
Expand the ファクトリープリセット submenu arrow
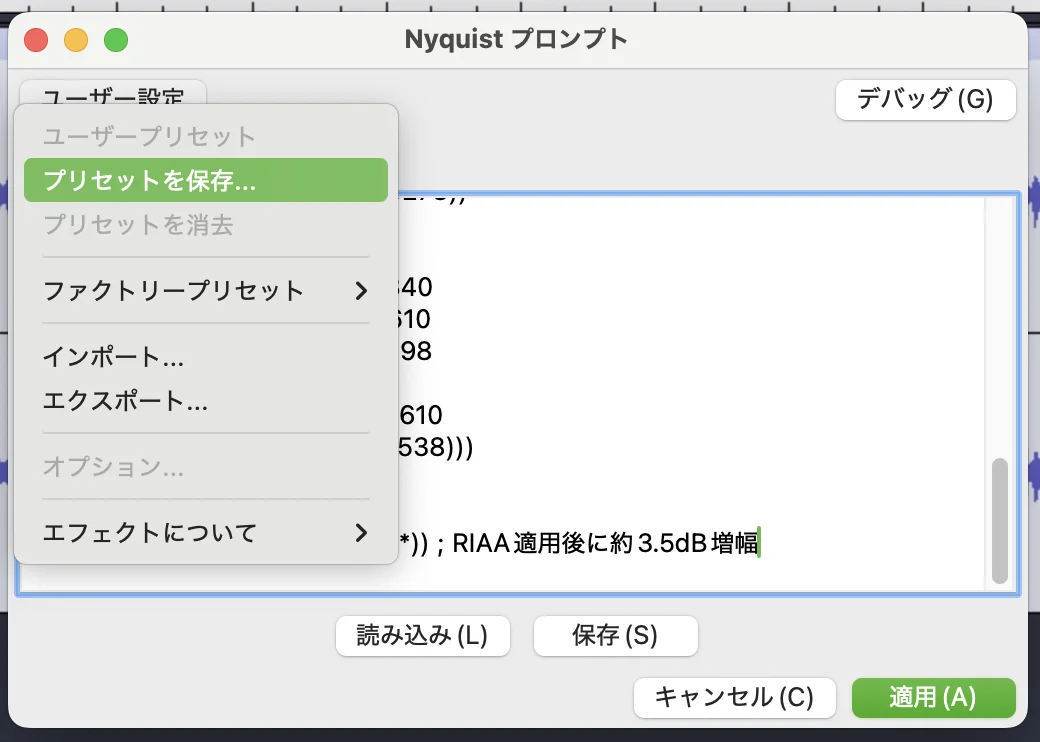[361, 291]
